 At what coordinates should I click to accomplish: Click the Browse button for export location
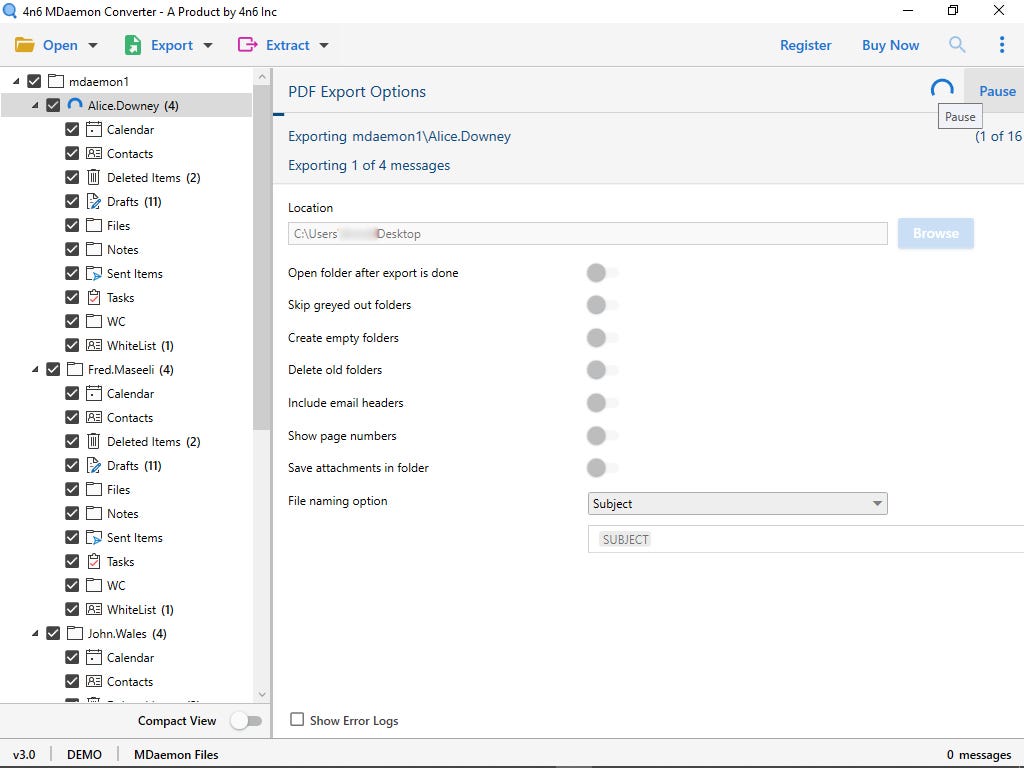(934, 233)
